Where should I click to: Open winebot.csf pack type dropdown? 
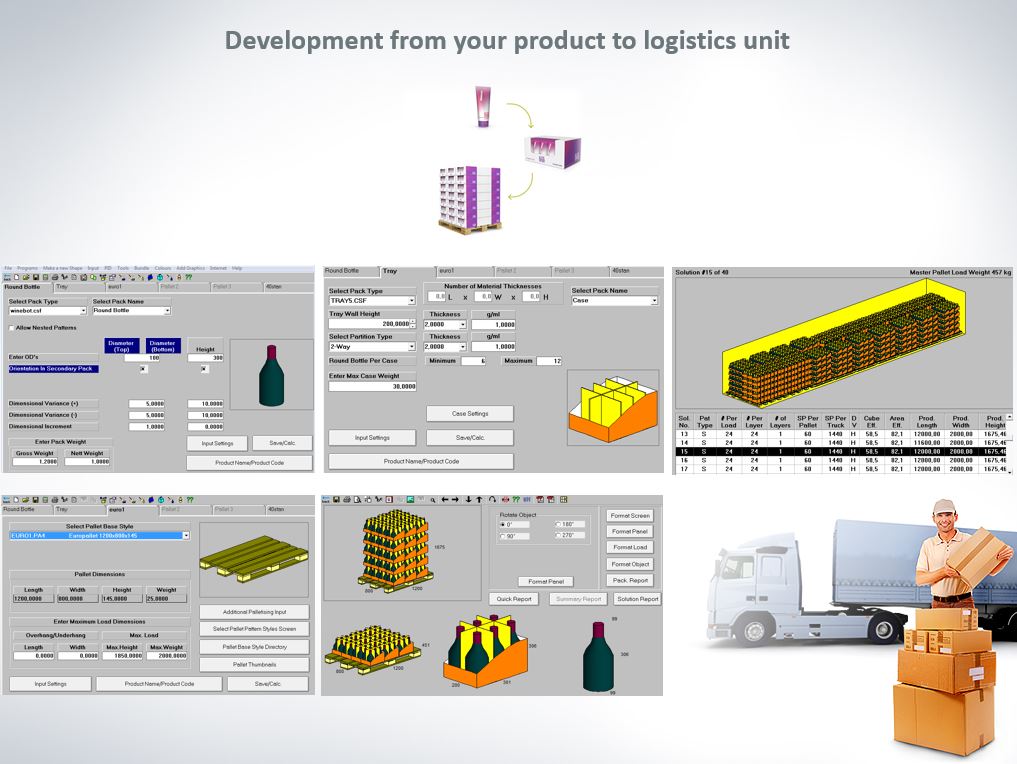(83, 311)
